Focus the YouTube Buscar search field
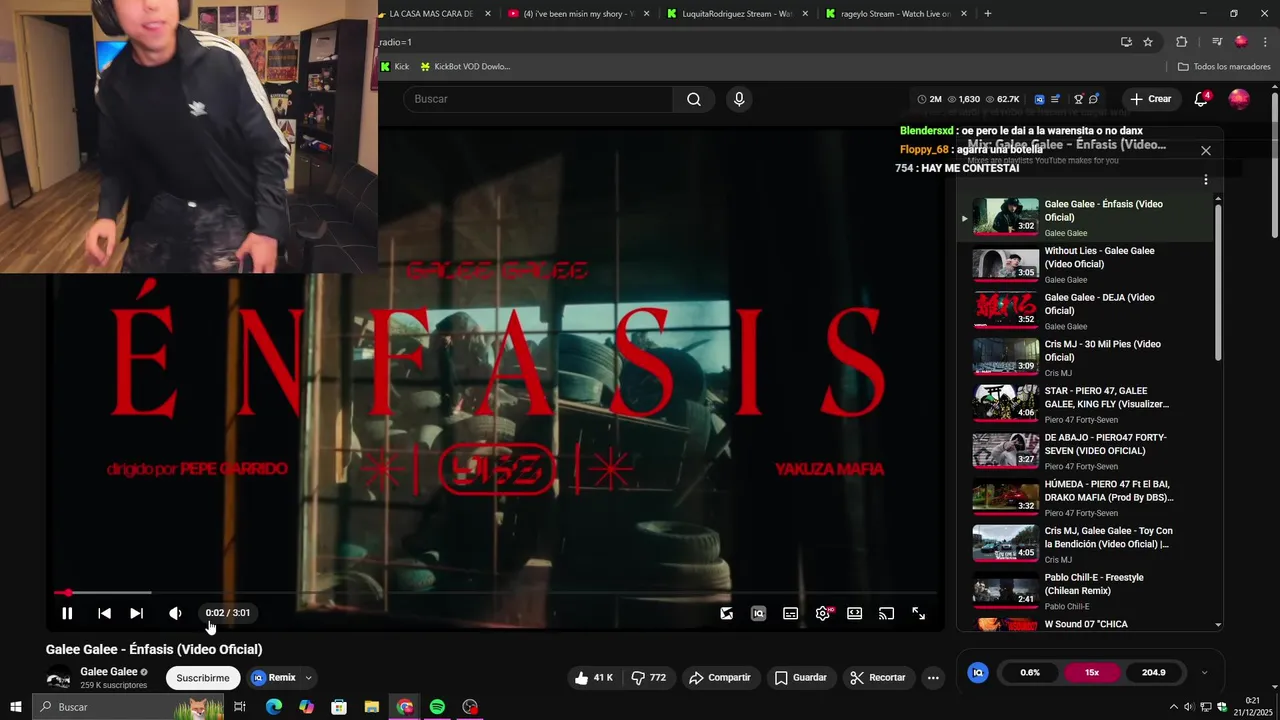 pyautogui.click(x=538, y=99)
